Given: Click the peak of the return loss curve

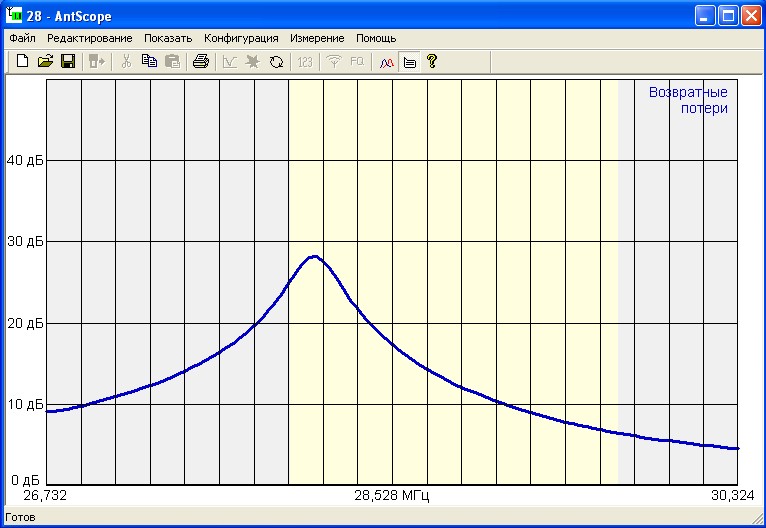Looking at the screenshot, I should 314,257.
